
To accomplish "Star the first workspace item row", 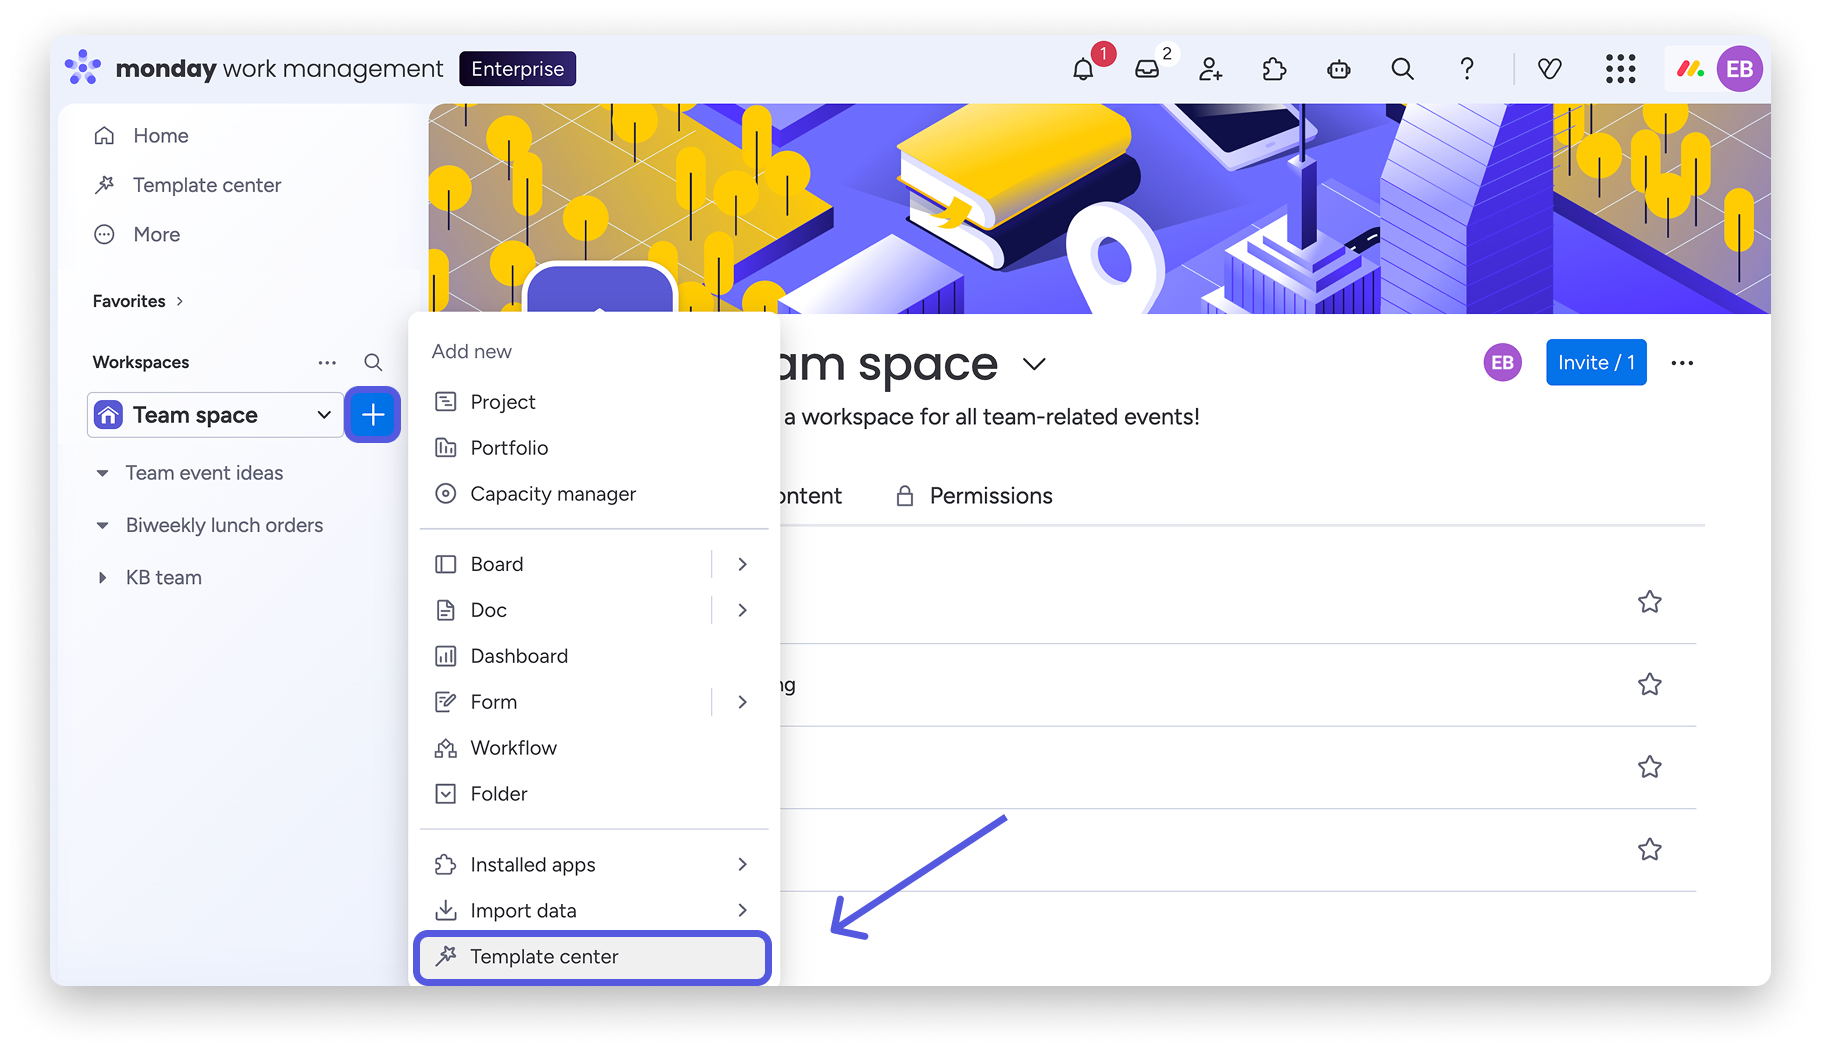I will click(x=1650, y=602).
